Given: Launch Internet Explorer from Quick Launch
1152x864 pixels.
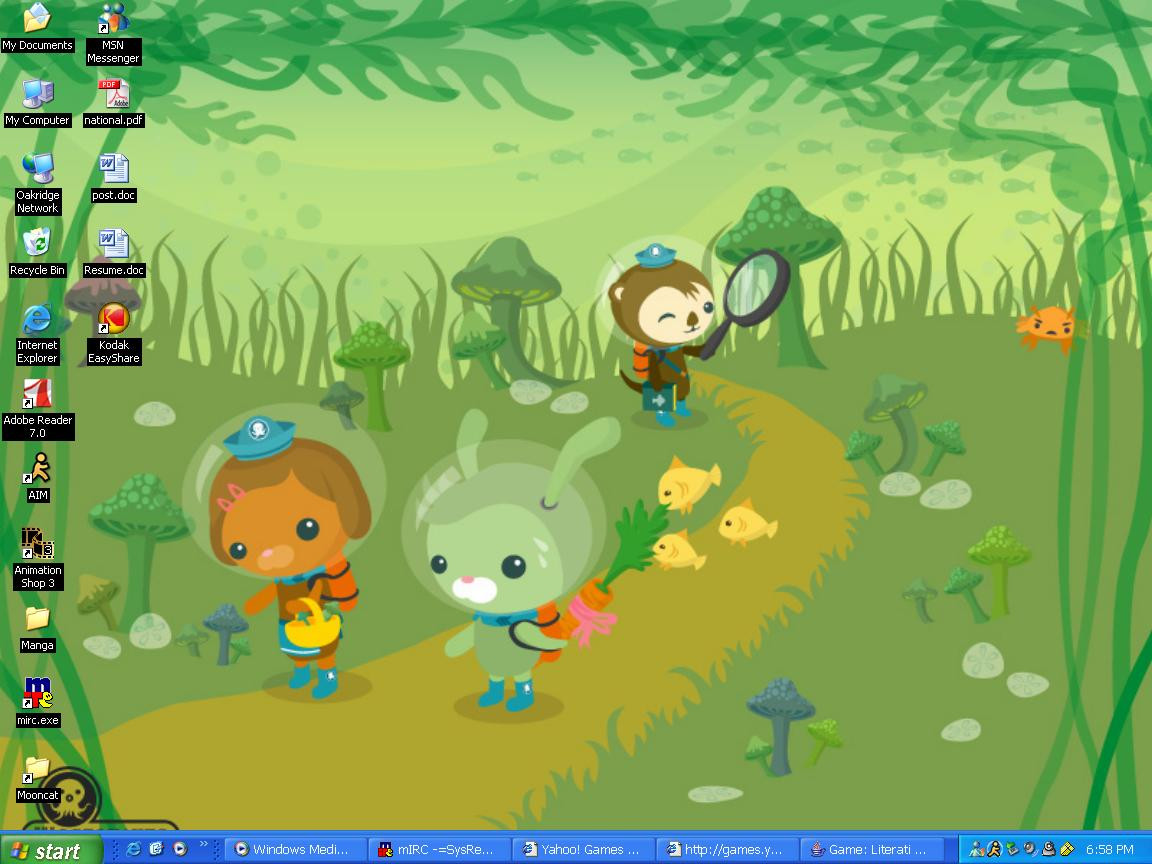Looking at the screenshot, I should tap(134, 849).
